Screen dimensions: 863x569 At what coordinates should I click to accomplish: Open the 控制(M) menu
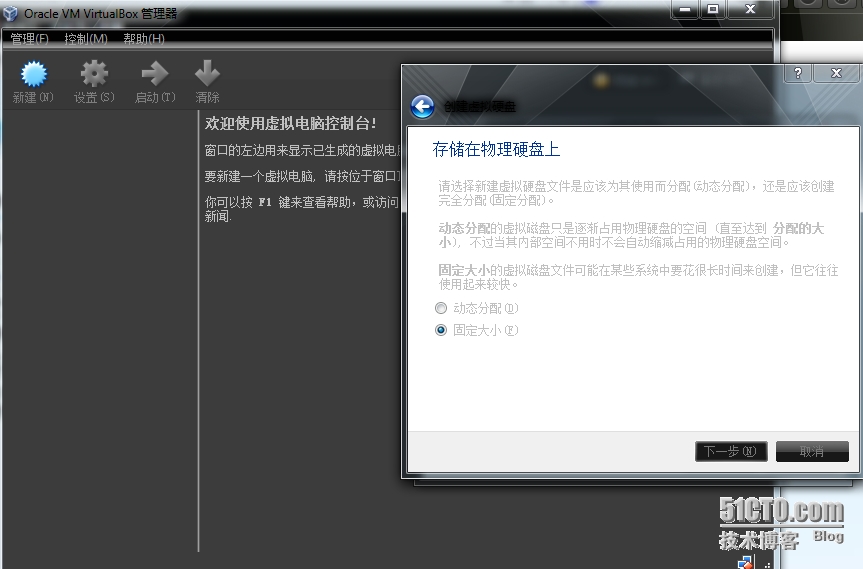pos(86,39)
